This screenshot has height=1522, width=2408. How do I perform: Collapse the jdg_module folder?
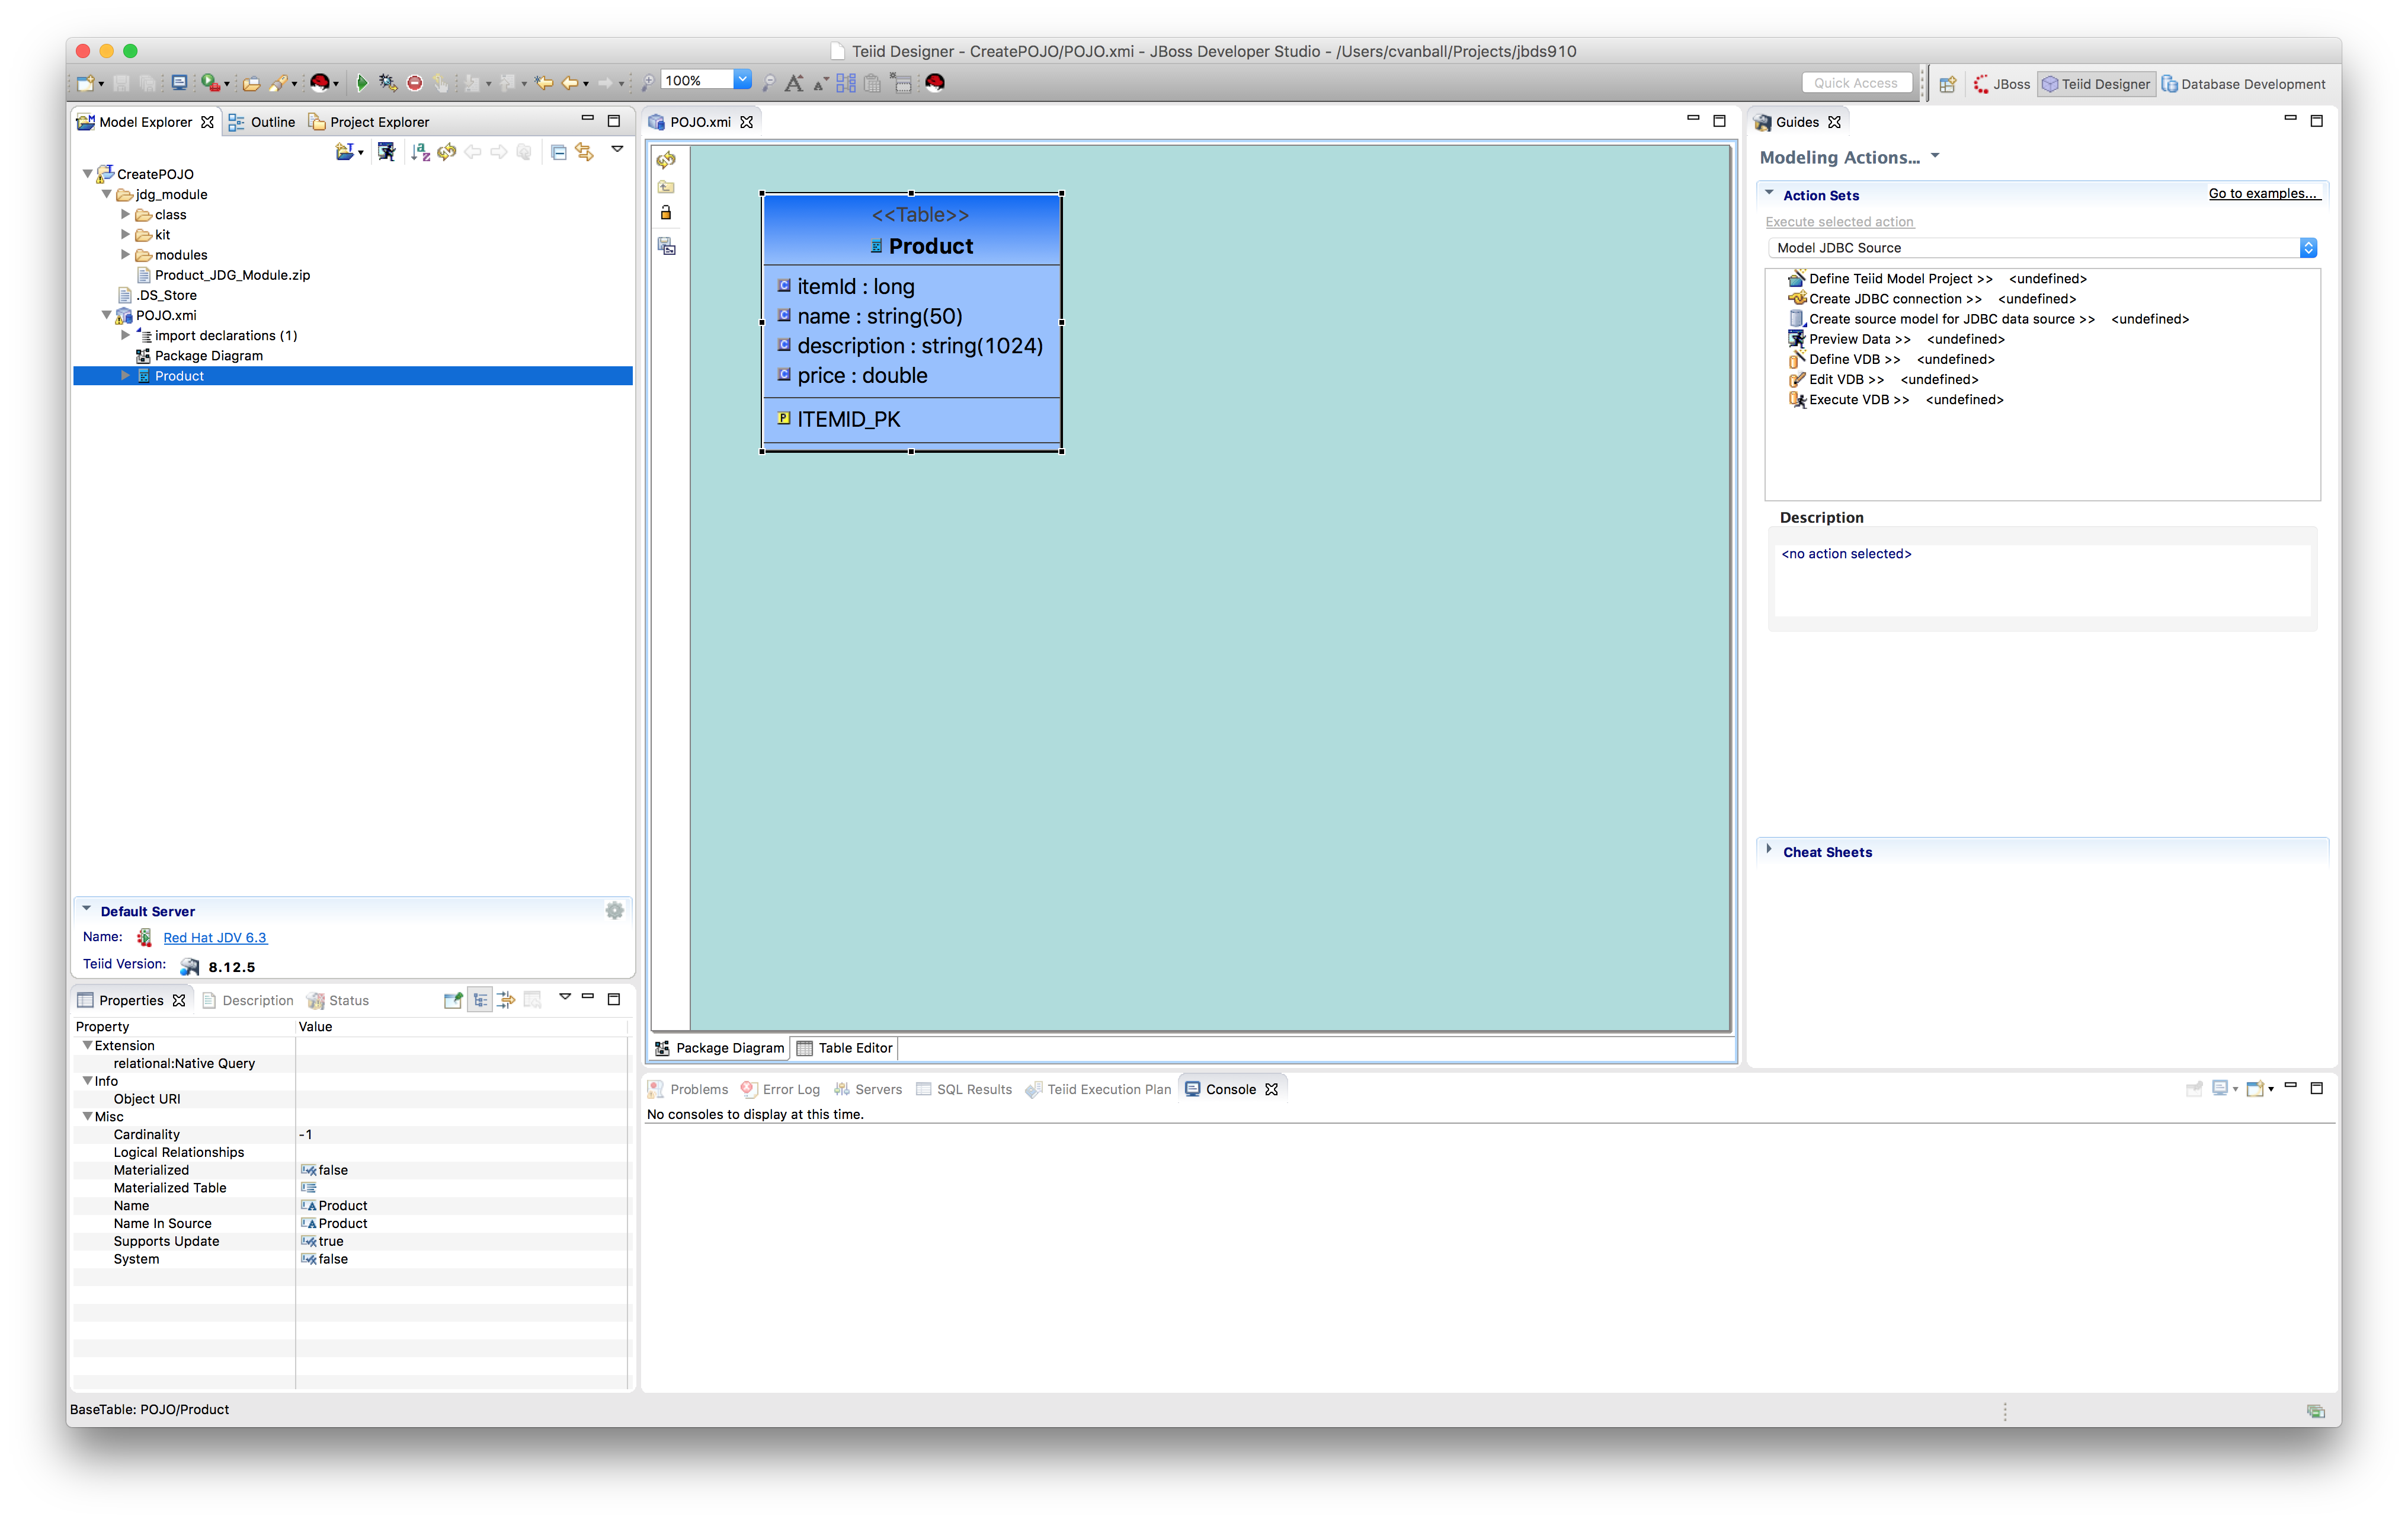tap(106, 195)
